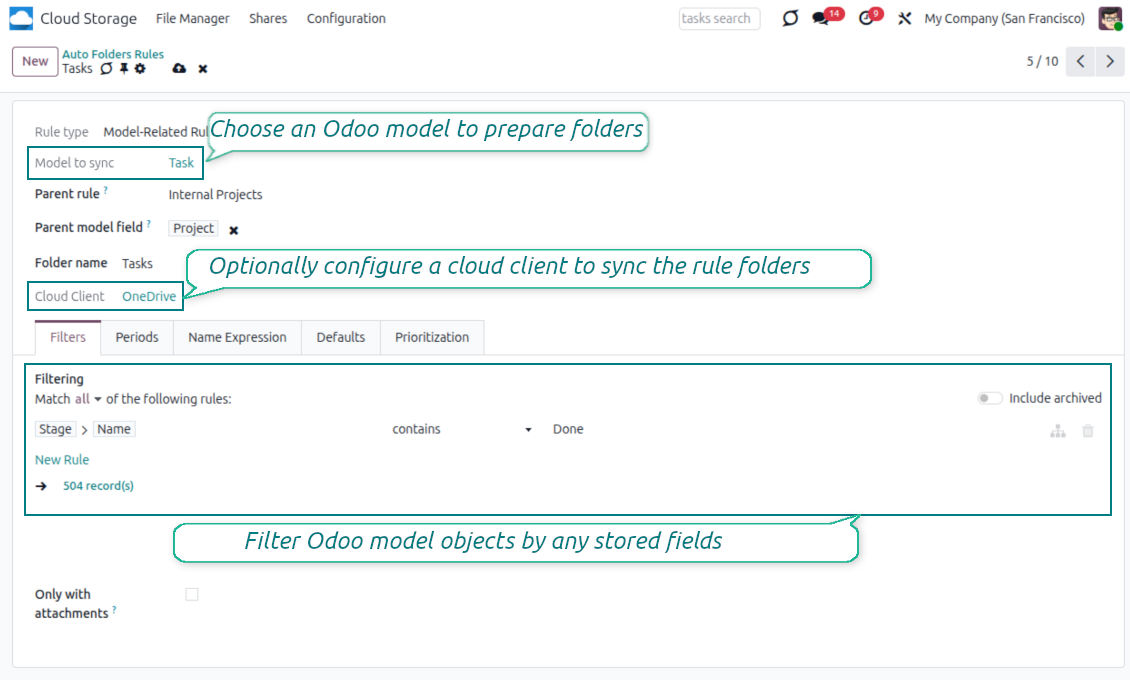Open My Company (San Francisco) company switcher
The height and width of the screenshot is (680, 1130).
tap(1004, 19)
